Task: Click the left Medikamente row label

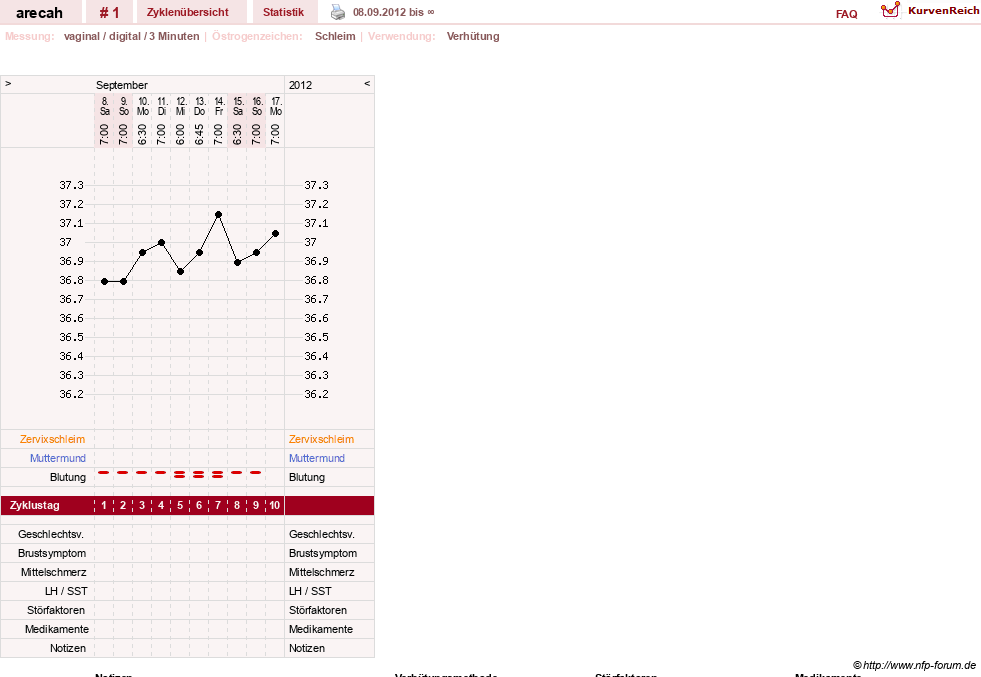Action: (57, 629)
